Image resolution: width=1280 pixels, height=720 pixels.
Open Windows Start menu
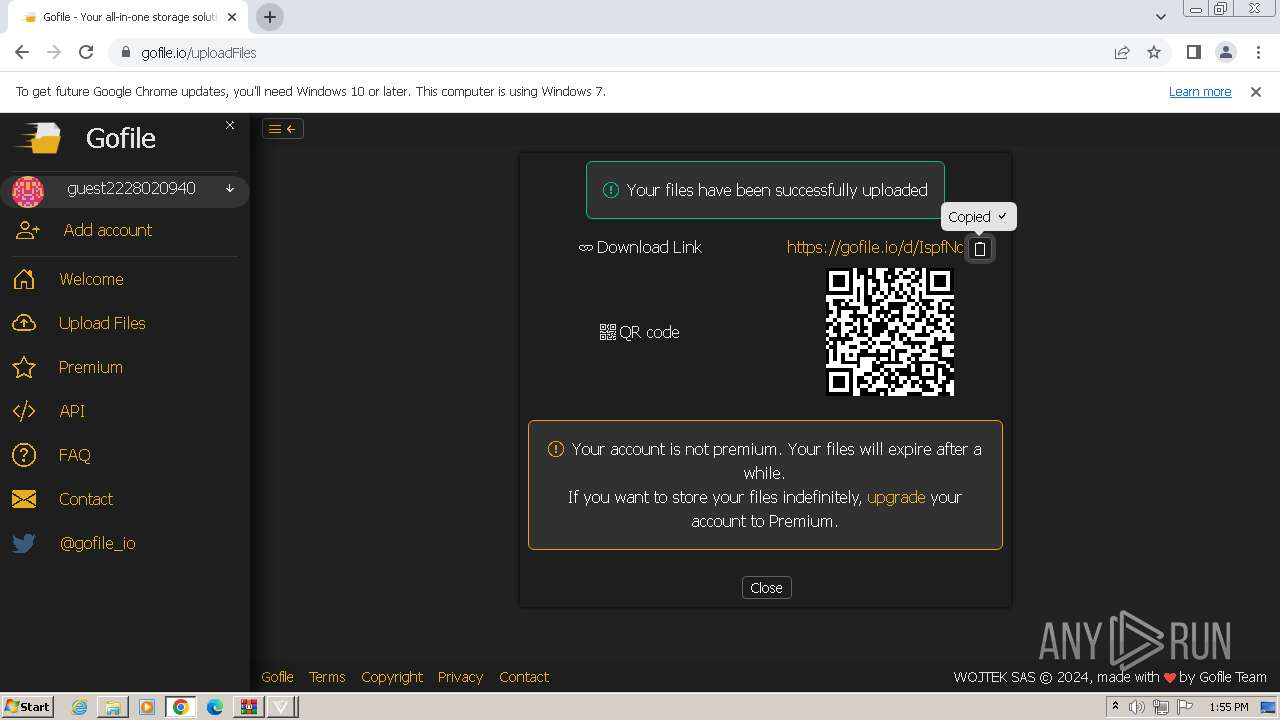pos(27,707)
